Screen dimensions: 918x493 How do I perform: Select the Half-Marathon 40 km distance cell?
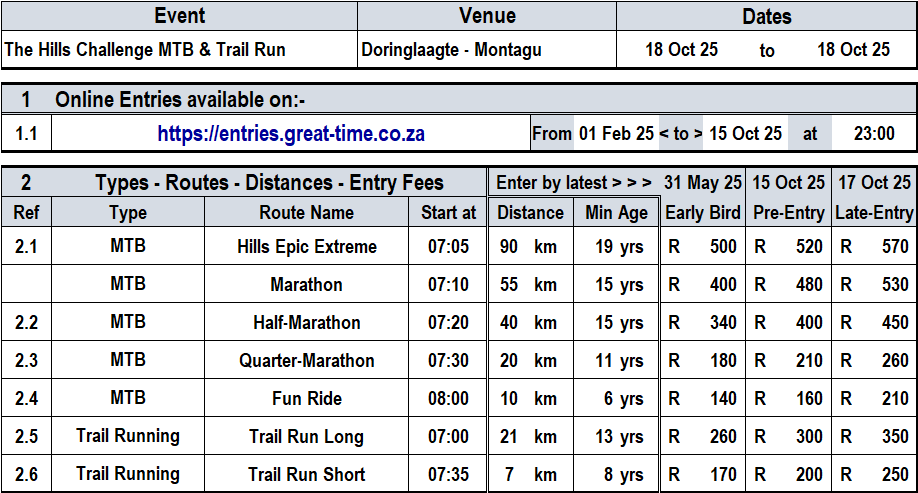pyautogui.click(x=530, y=323)
